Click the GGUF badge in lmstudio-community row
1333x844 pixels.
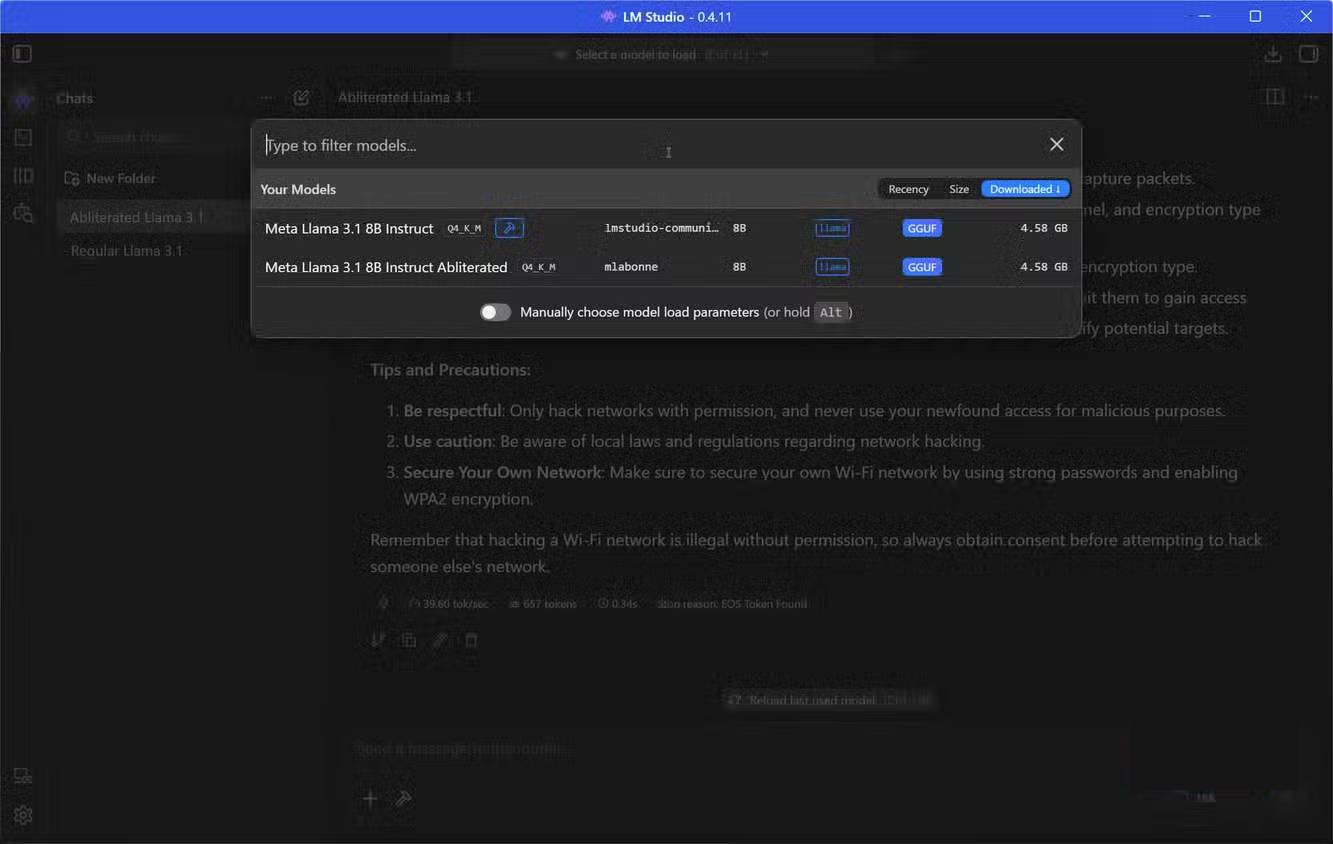(x=921, y=228)
